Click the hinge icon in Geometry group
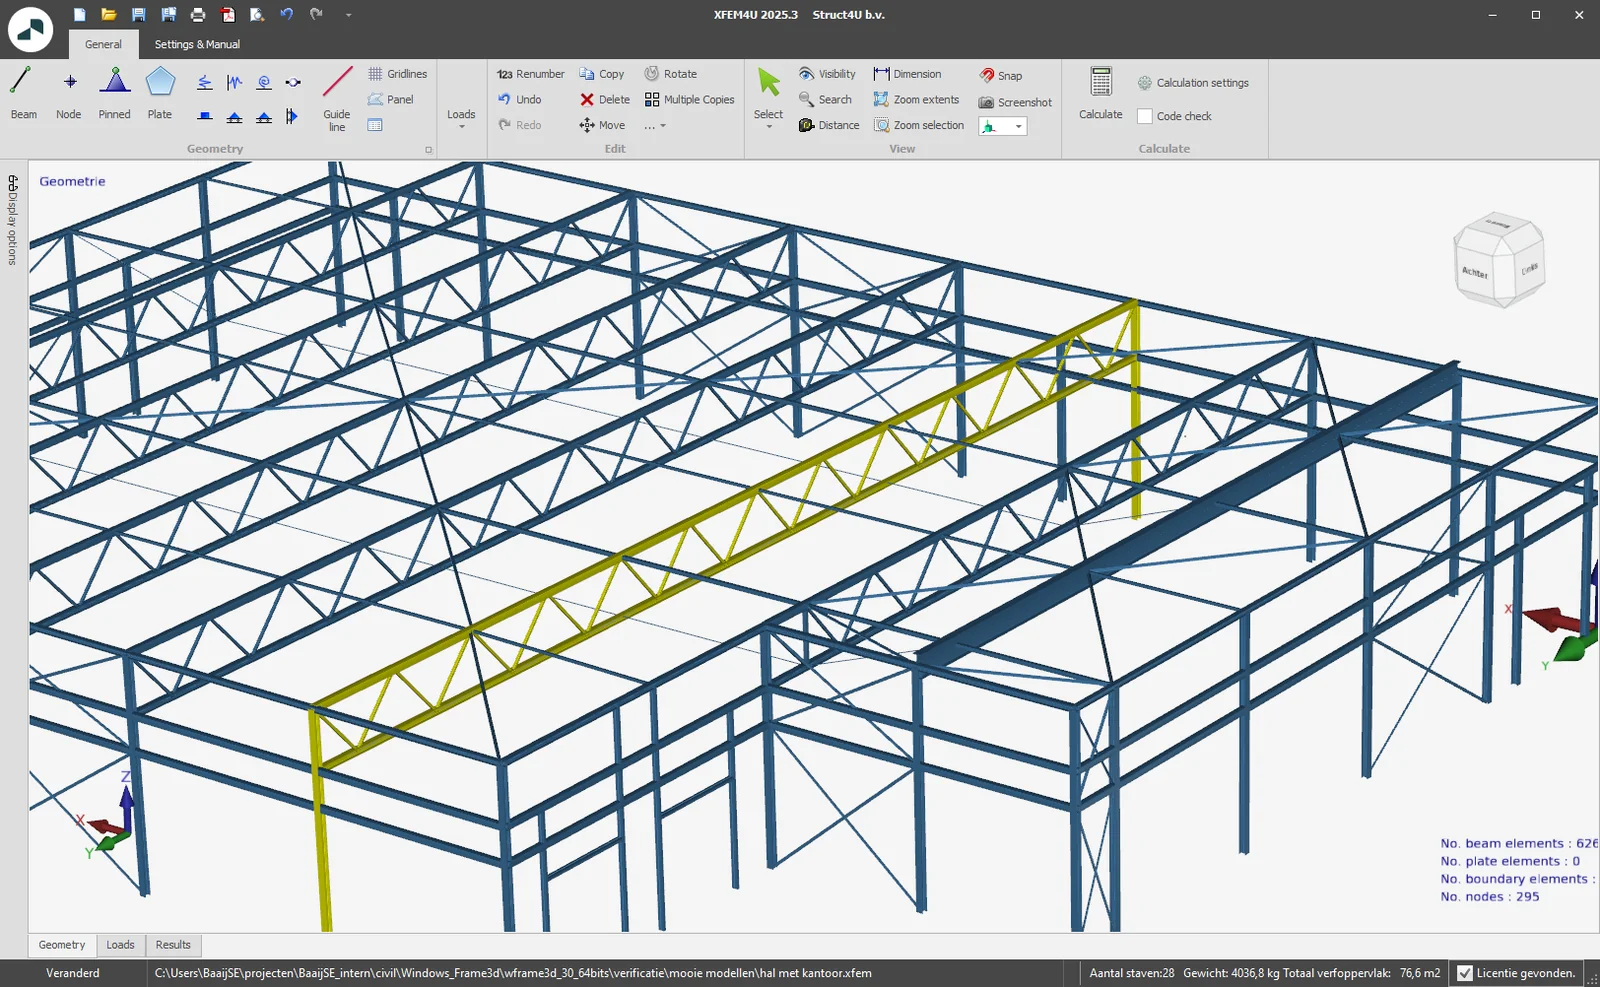This screenshot has height=987, width=1600. point(293,83)
